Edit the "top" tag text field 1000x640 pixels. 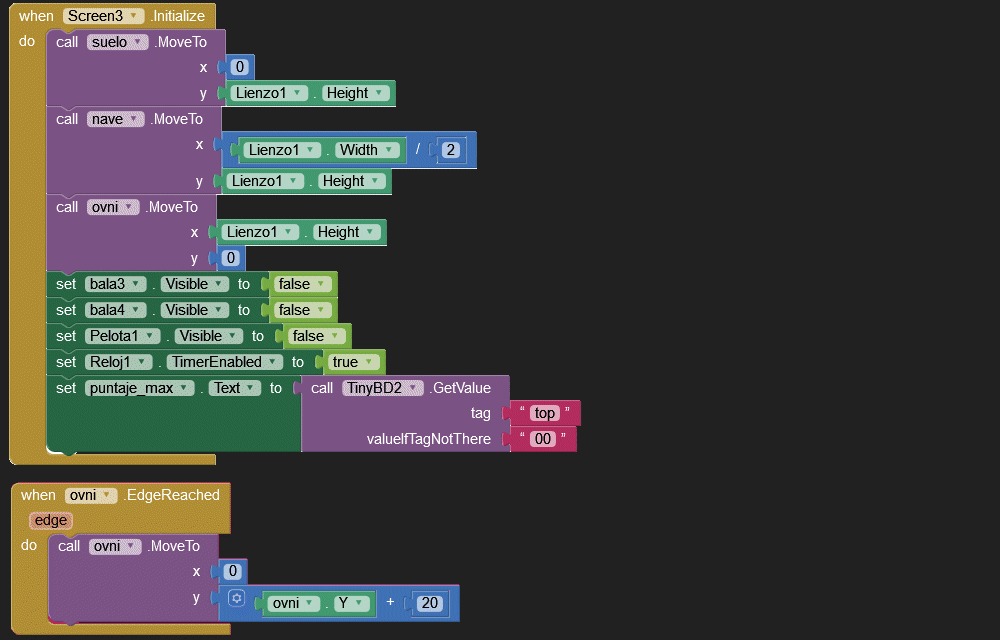pyautogui.click(x=544, y=413)
